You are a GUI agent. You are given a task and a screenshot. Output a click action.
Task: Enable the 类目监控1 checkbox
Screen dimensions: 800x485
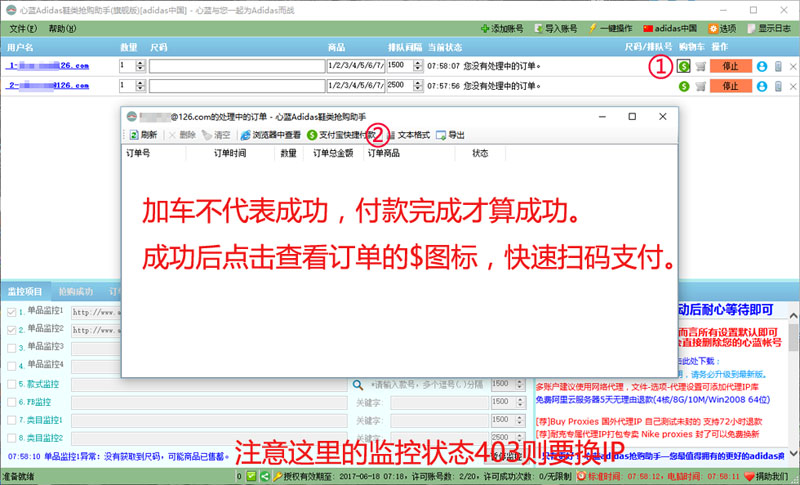(x=11, y=420)
